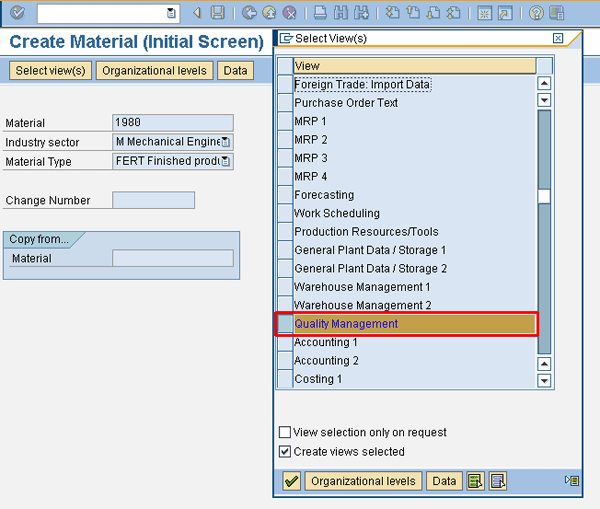Enable View selection only on request
The width and height of the screenshot is (600, 509).
click(285, 433)
